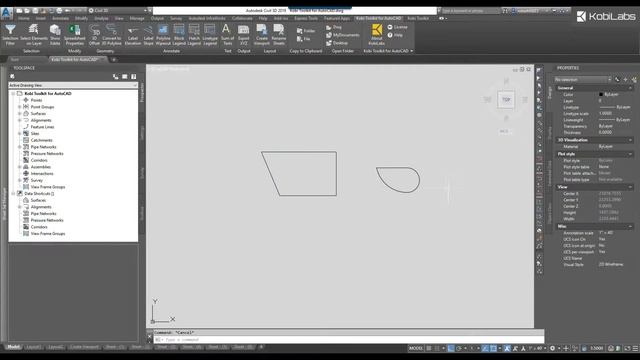The image size is (640, 360).
Task: Click the AutoCAD application menu logo
Action: click(x=6, y=12)
